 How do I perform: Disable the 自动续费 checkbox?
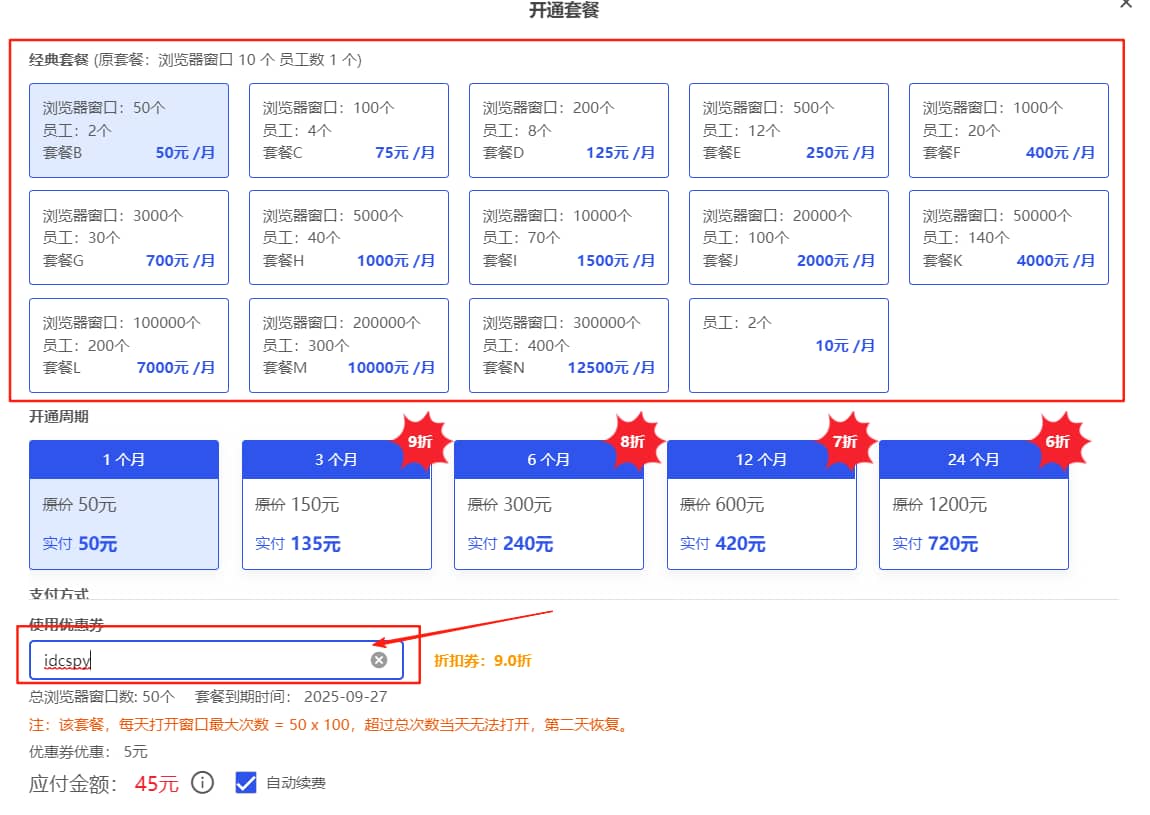pos(246,783)
